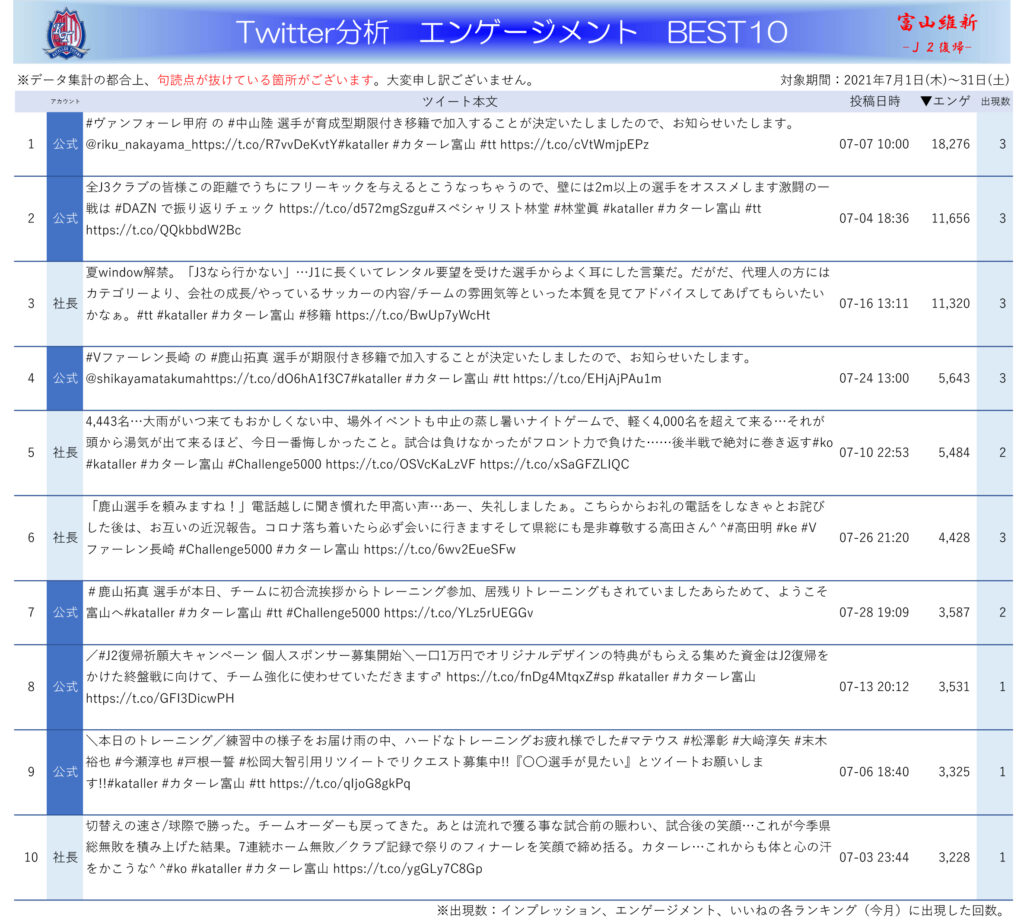This screenshot has width=1024, height=922.
Task: Click the 投稿日時 column header
Action: [x=874, y=101]
